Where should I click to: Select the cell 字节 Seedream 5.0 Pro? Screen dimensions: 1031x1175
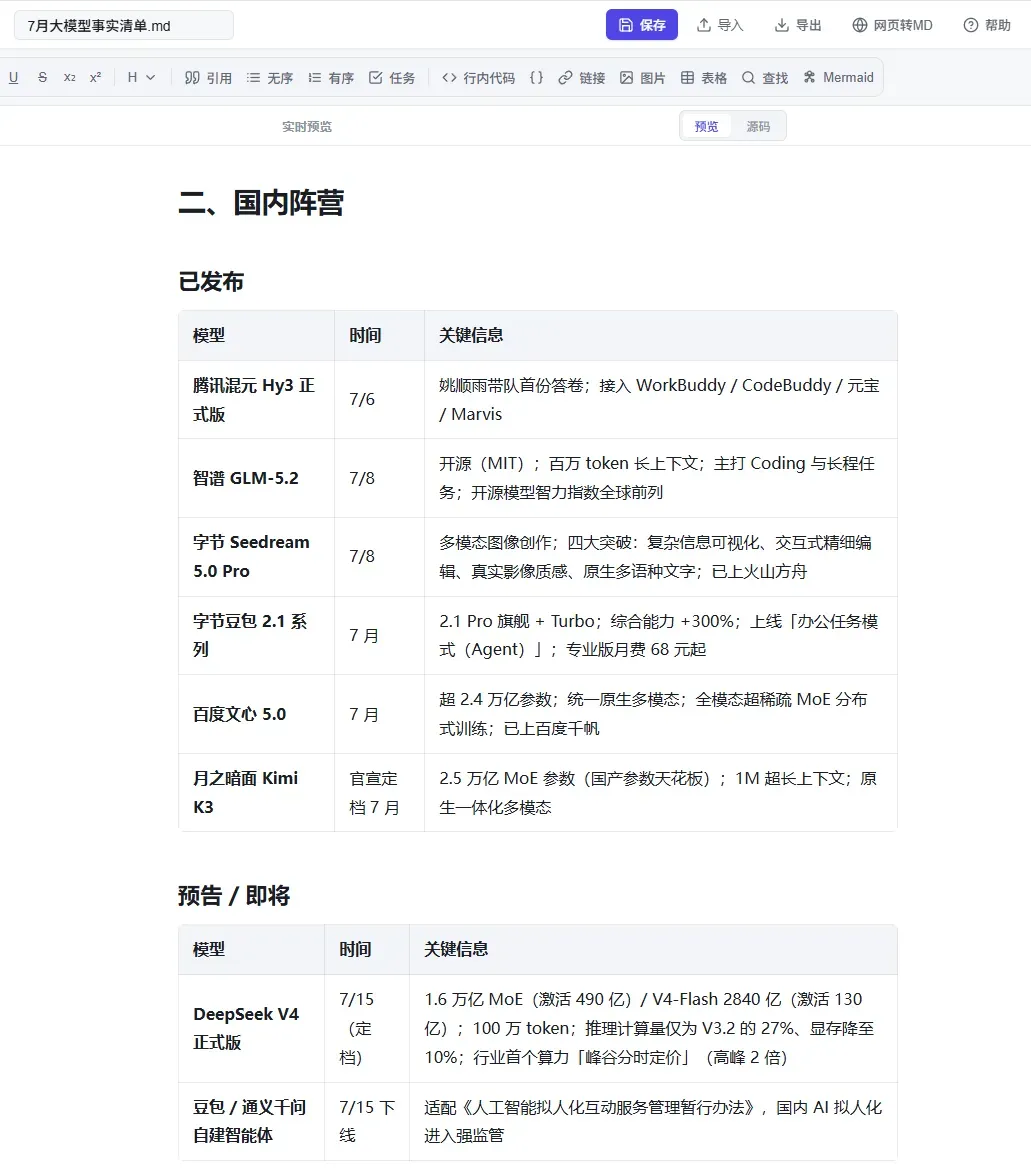[256, 557]
